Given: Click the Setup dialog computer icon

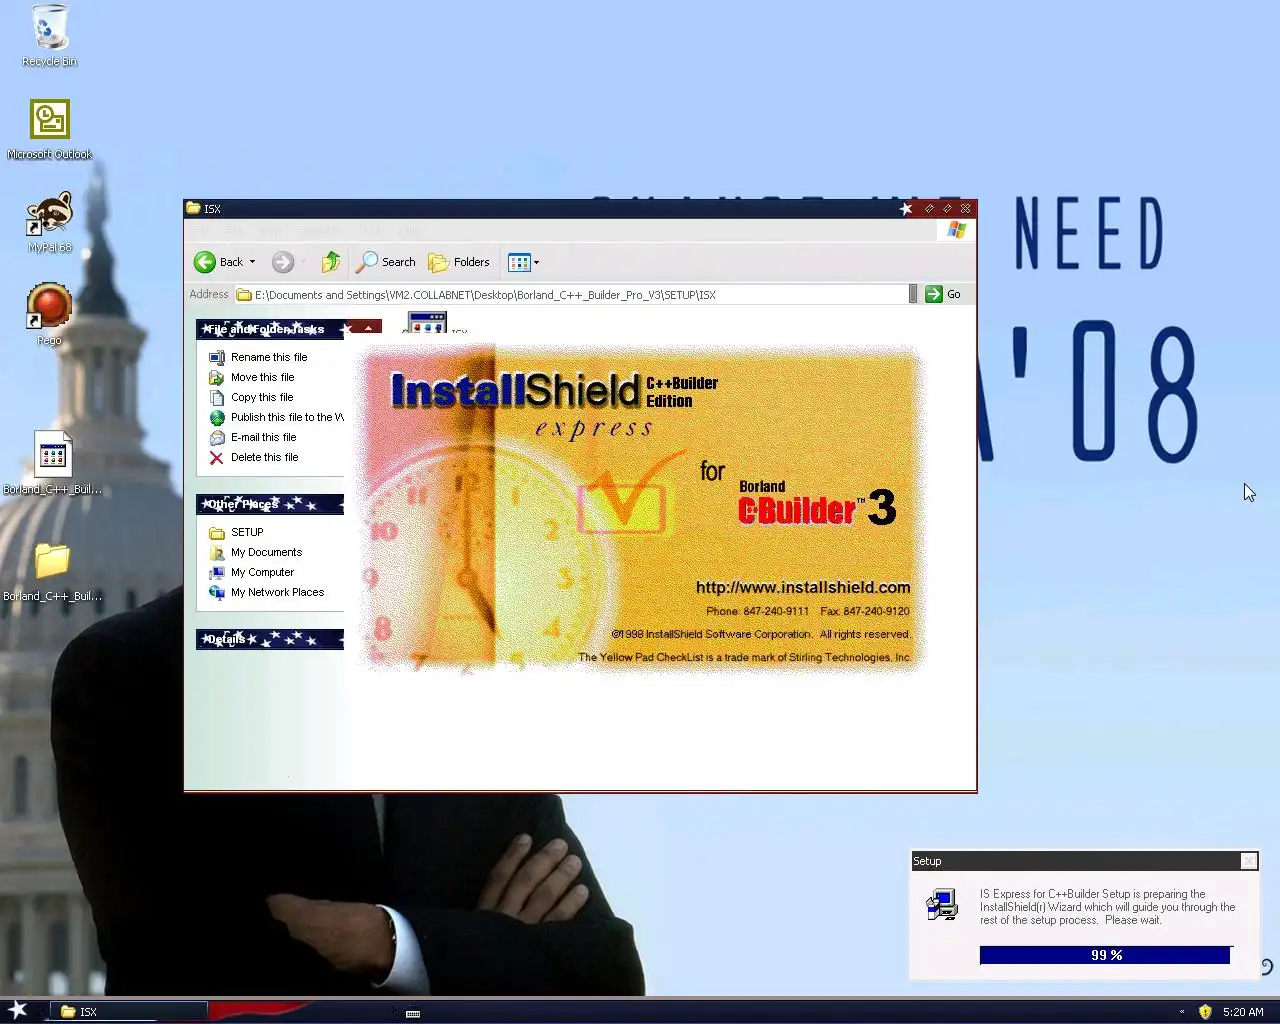Looking at the screenshot, I should (942, 905).
